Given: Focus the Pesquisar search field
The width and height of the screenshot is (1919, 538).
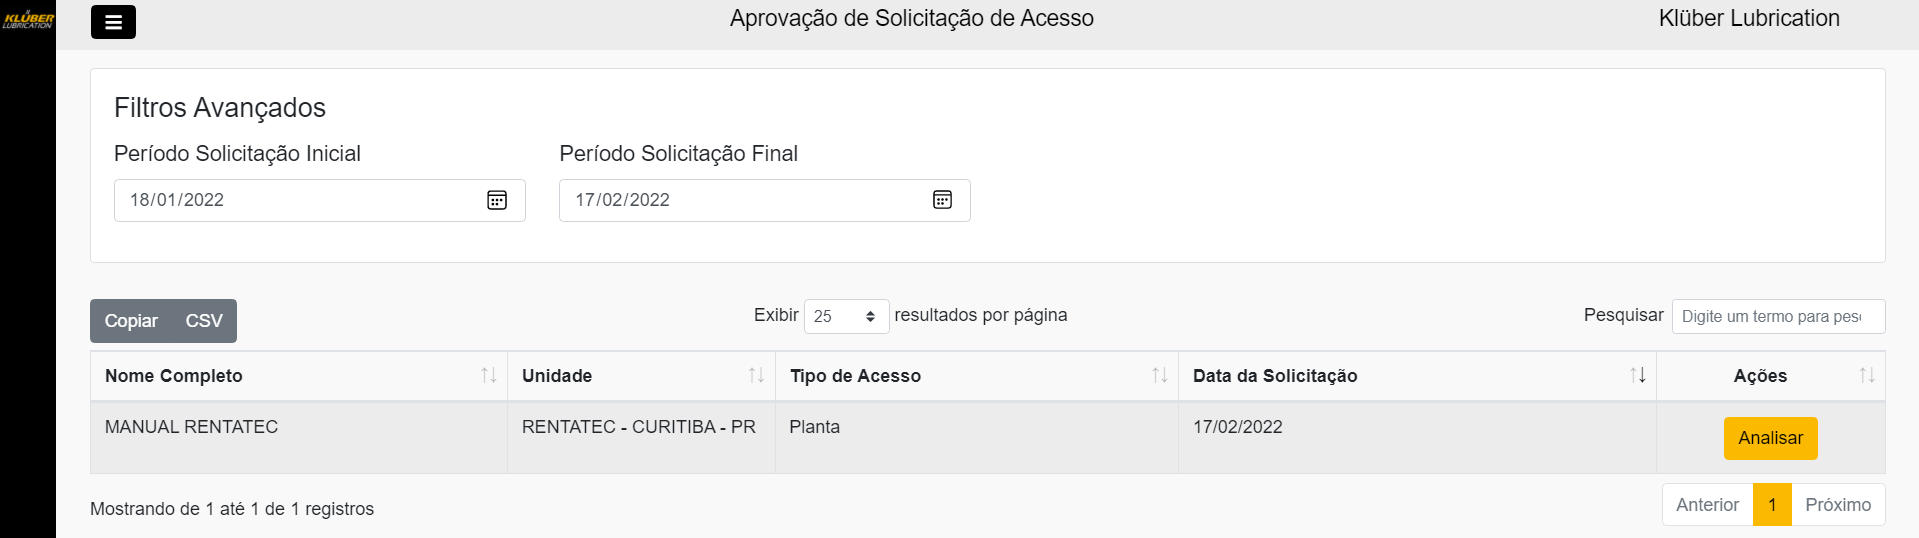Looking at the screenshot, I should coord(1777,316).
